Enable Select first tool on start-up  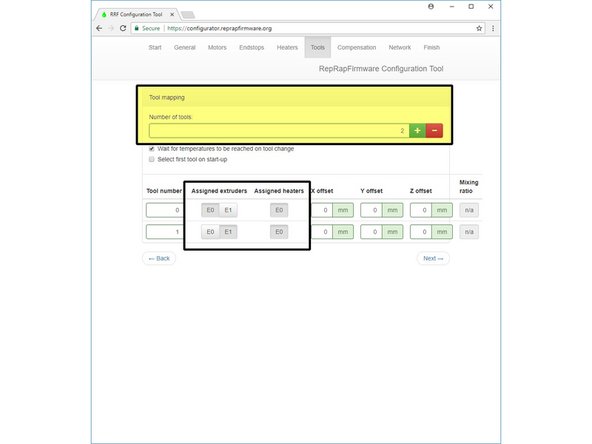point(151,159)
